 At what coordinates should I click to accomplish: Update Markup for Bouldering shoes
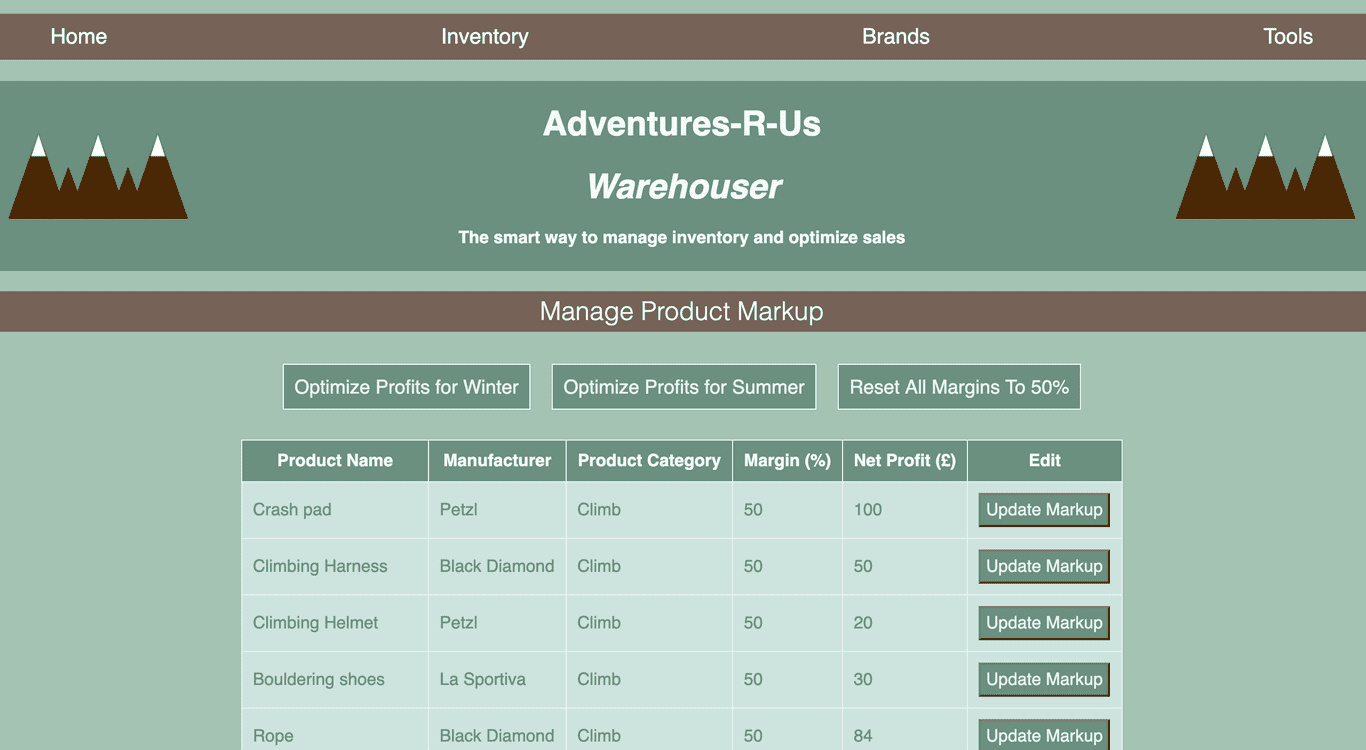click(x=1044, y=679)
